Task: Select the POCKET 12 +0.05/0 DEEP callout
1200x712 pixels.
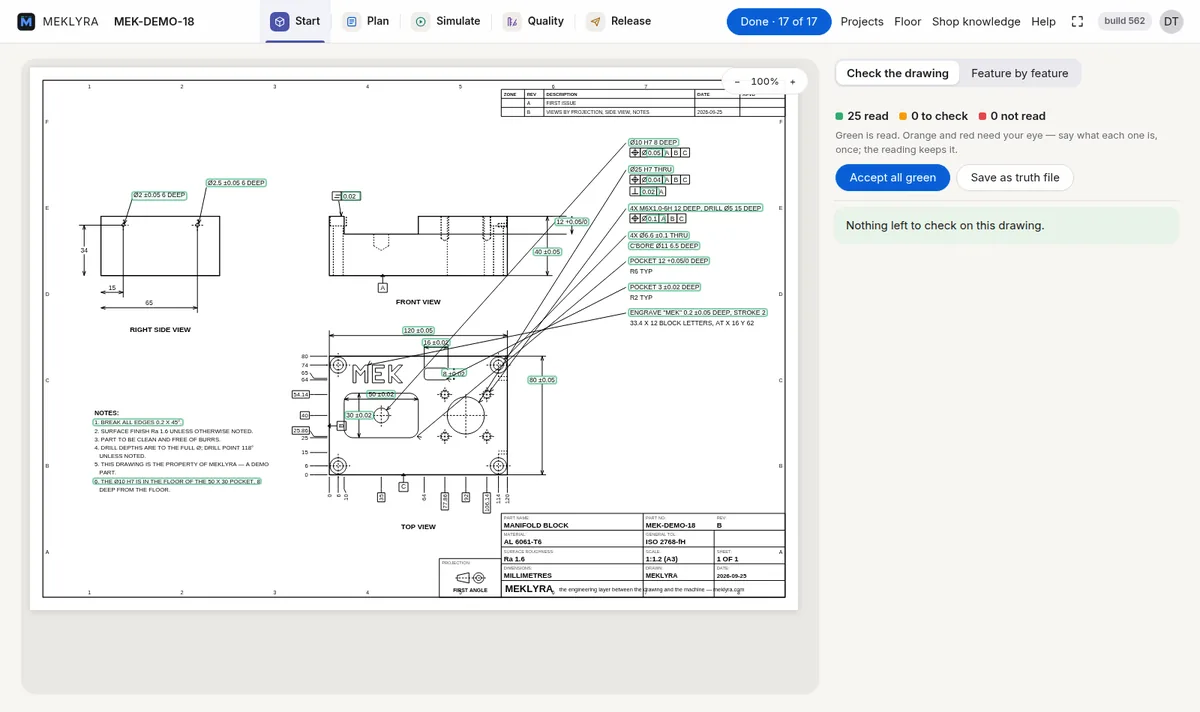Action: coord(669,261)
